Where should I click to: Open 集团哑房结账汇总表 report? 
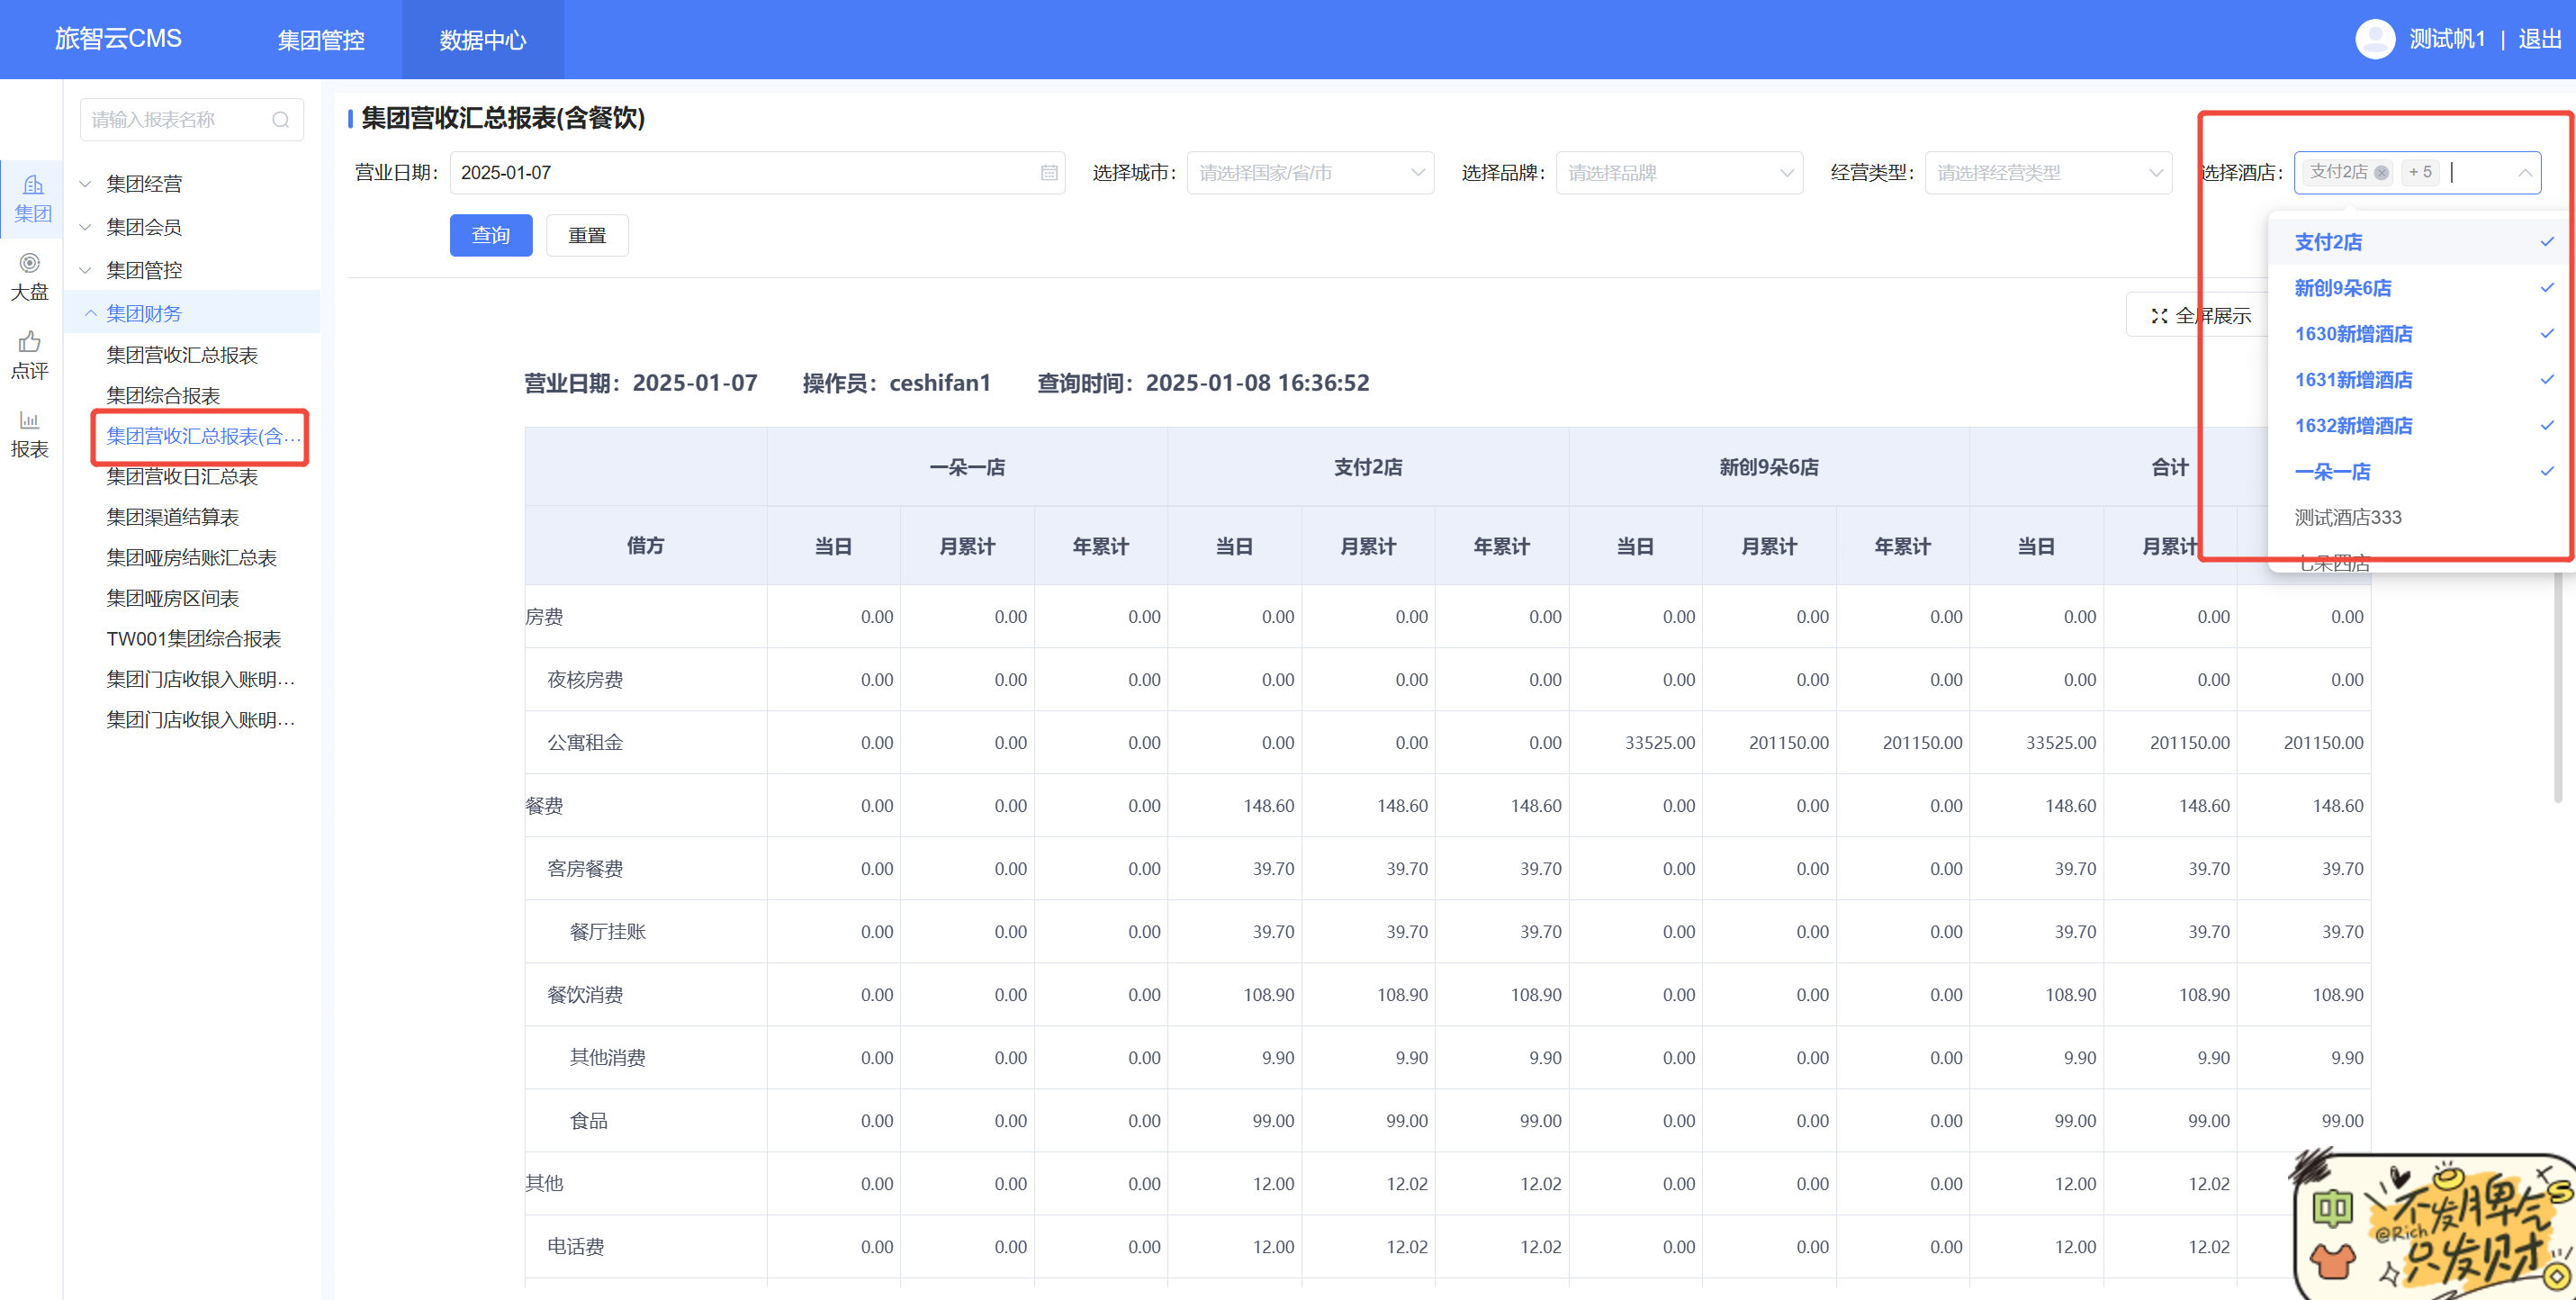[x=192, y=558]
